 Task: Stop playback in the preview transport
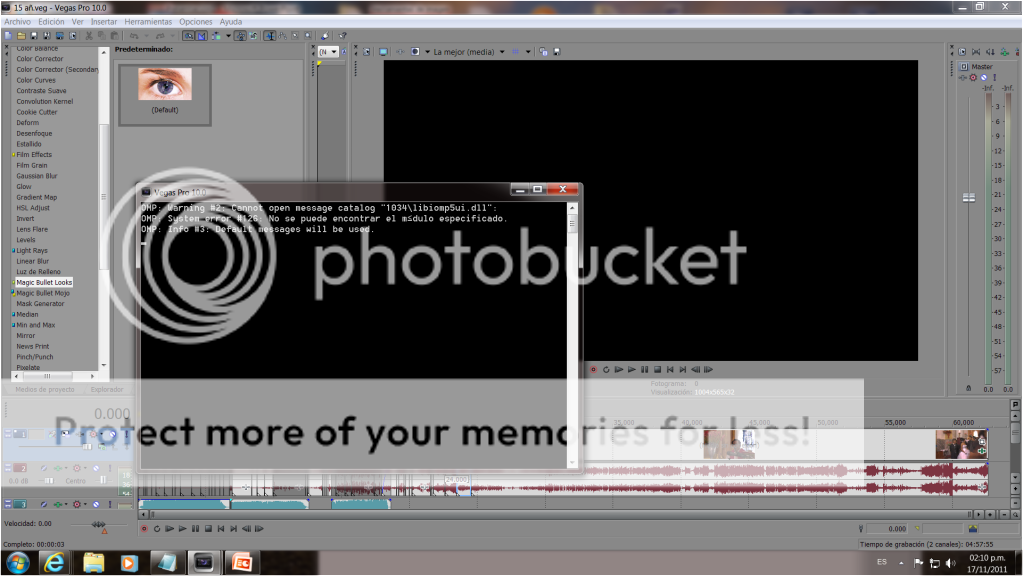(658, 370)
